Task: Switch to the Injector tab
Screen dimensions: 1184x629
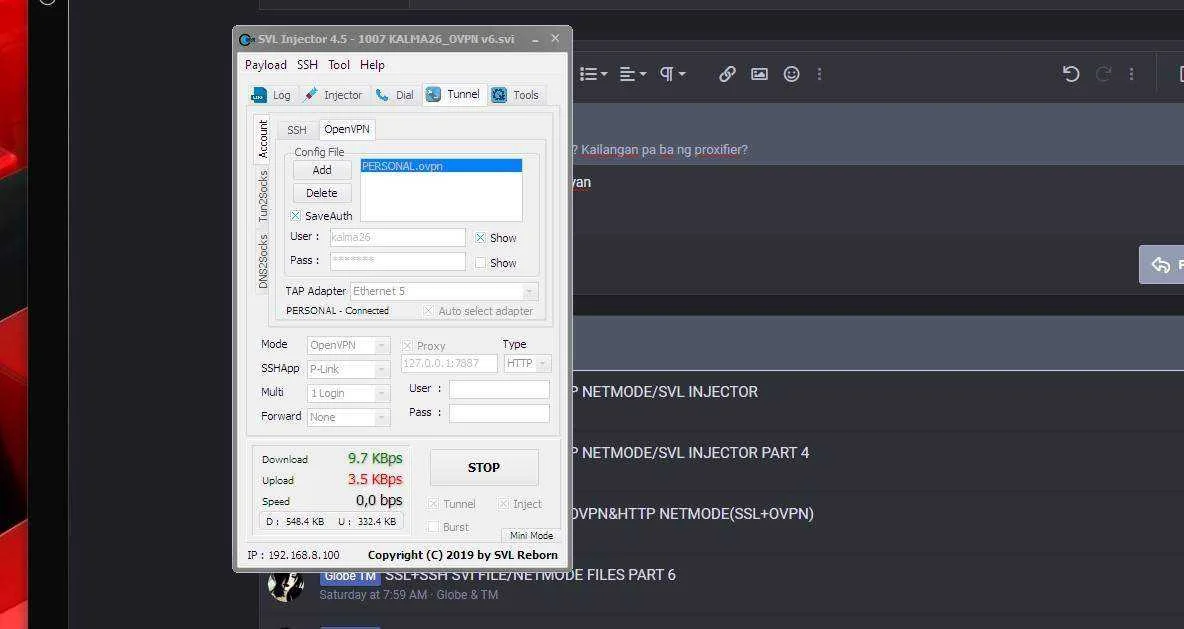Action: 333,95
